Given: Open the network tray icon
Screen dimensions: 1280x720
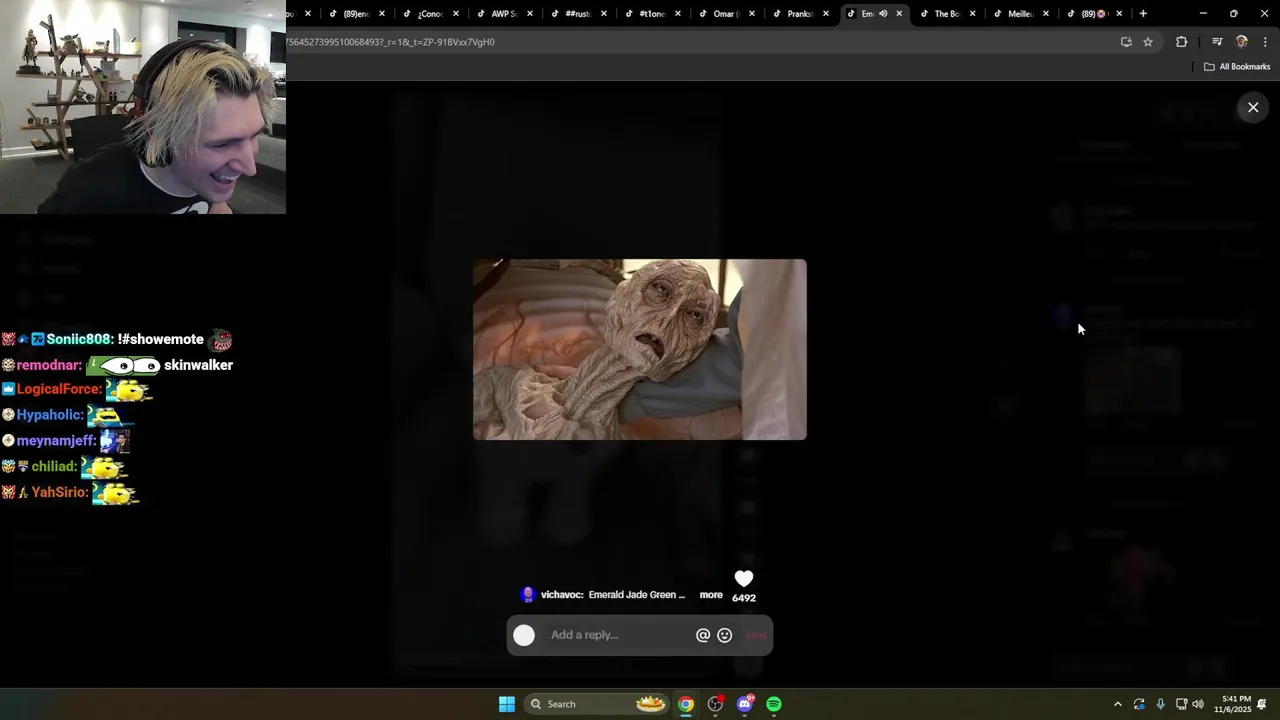Looking at the screenshot, I should (x=1181, y=704).
